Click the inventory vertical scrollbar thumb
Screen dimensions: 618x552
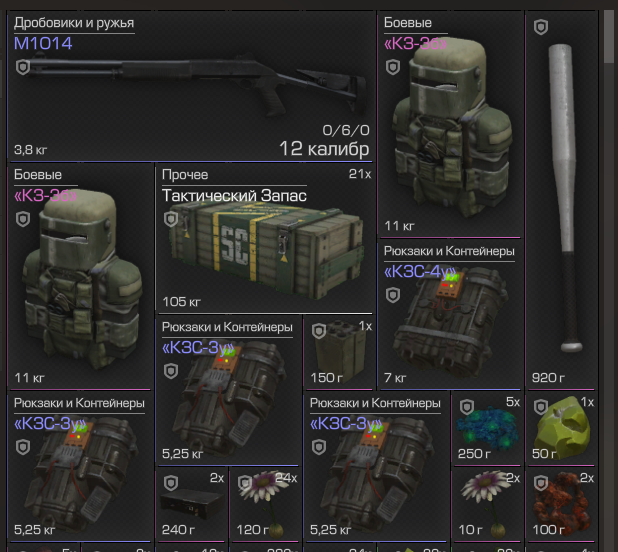click(x=609, y=36)
